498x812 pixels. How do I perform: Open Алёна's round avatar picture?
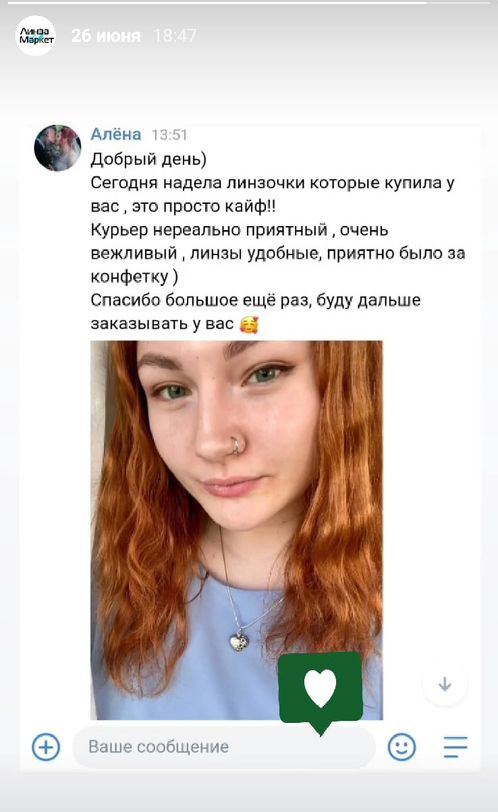[x=57, y=148]
